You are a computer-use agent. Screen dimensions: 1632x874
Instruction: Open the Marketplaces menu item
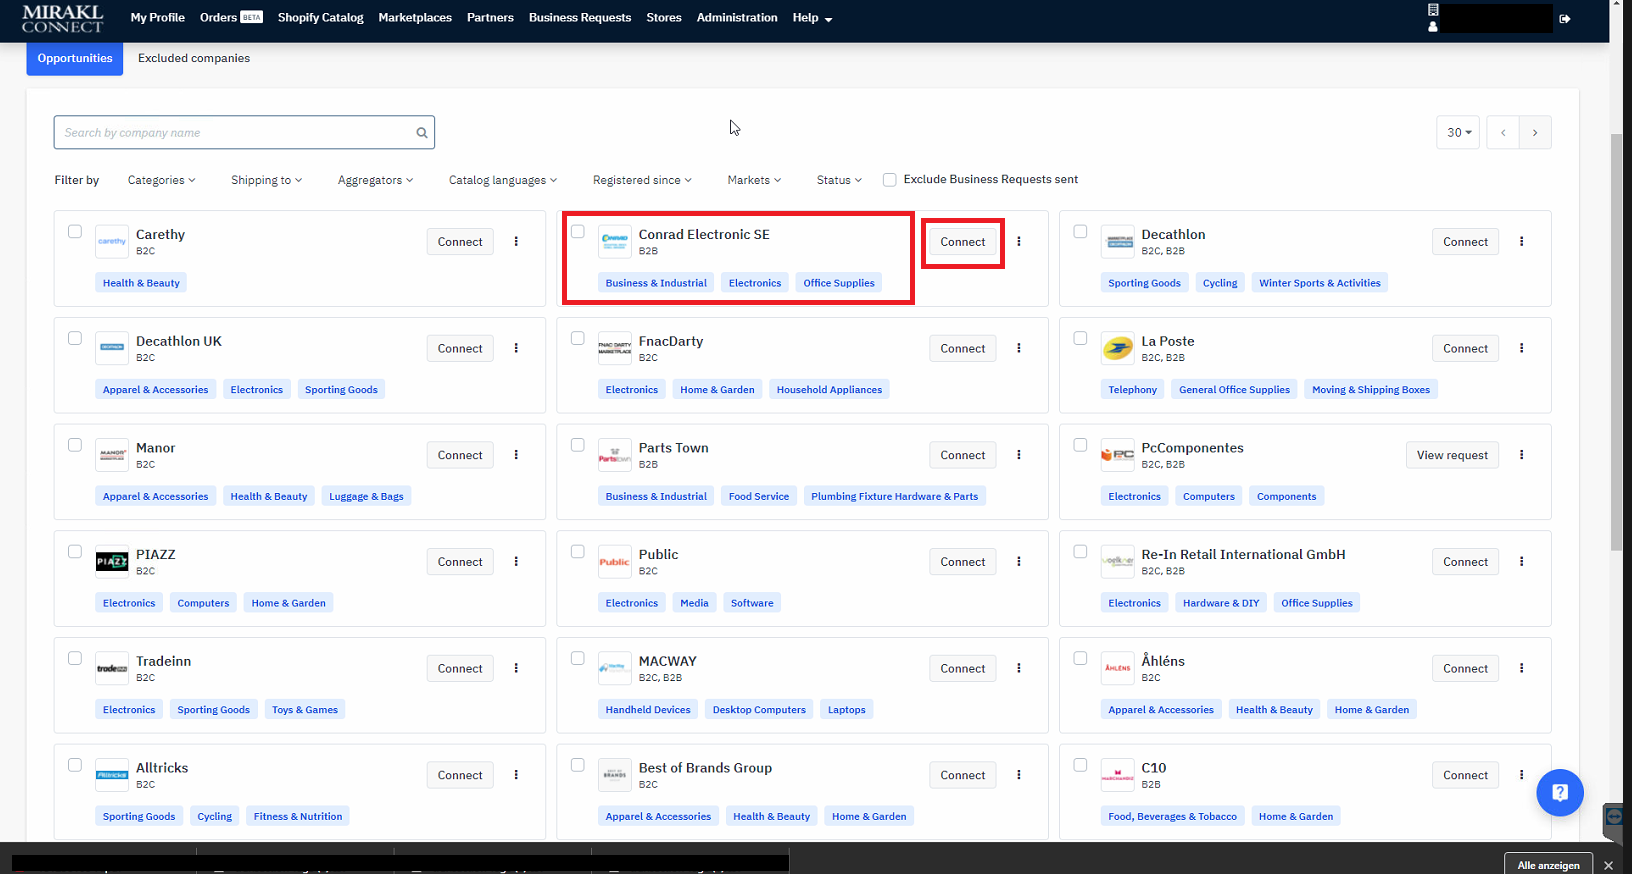tap(415, 18)
